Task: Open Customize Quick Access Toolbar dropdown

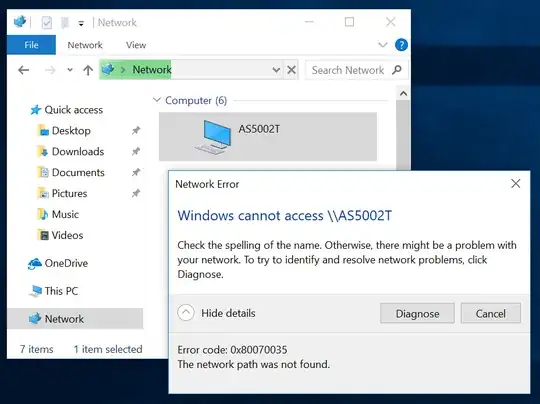Action: click(81, 23)
